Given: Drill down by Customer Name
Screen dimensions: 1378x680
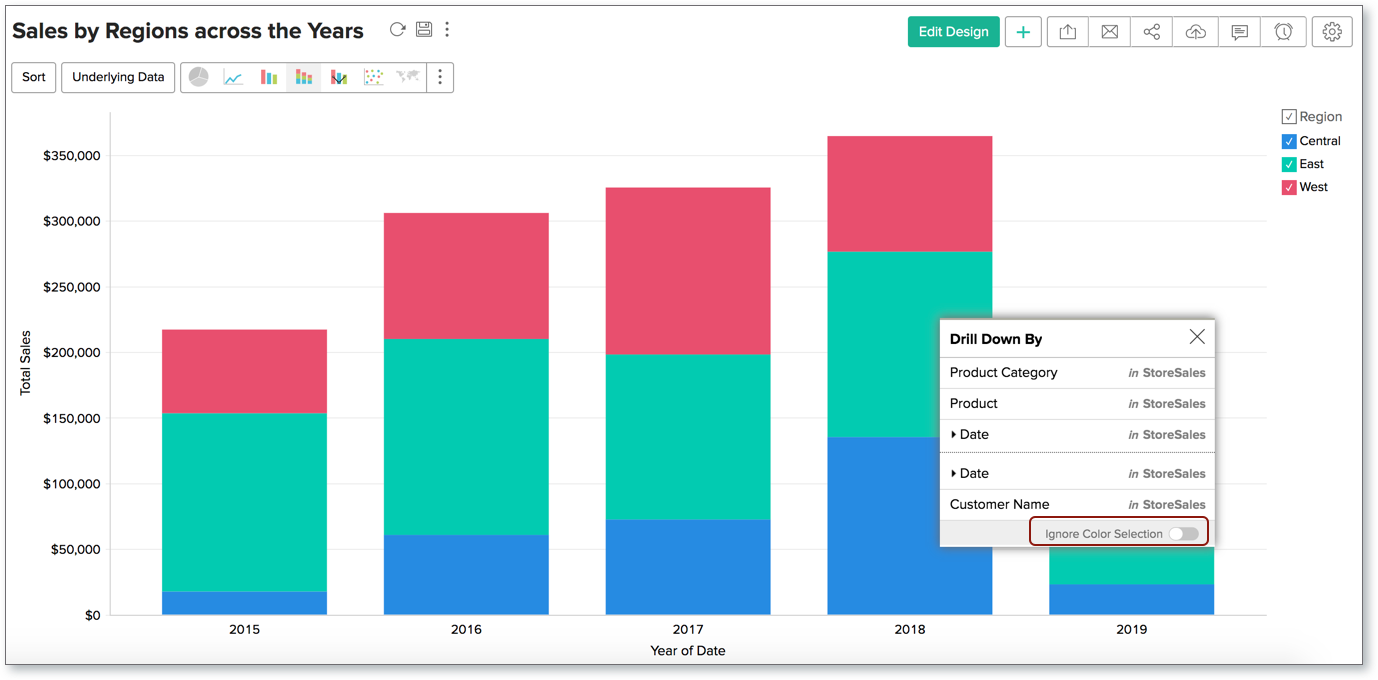Looking at the screenshot, I should [1077, 505].
